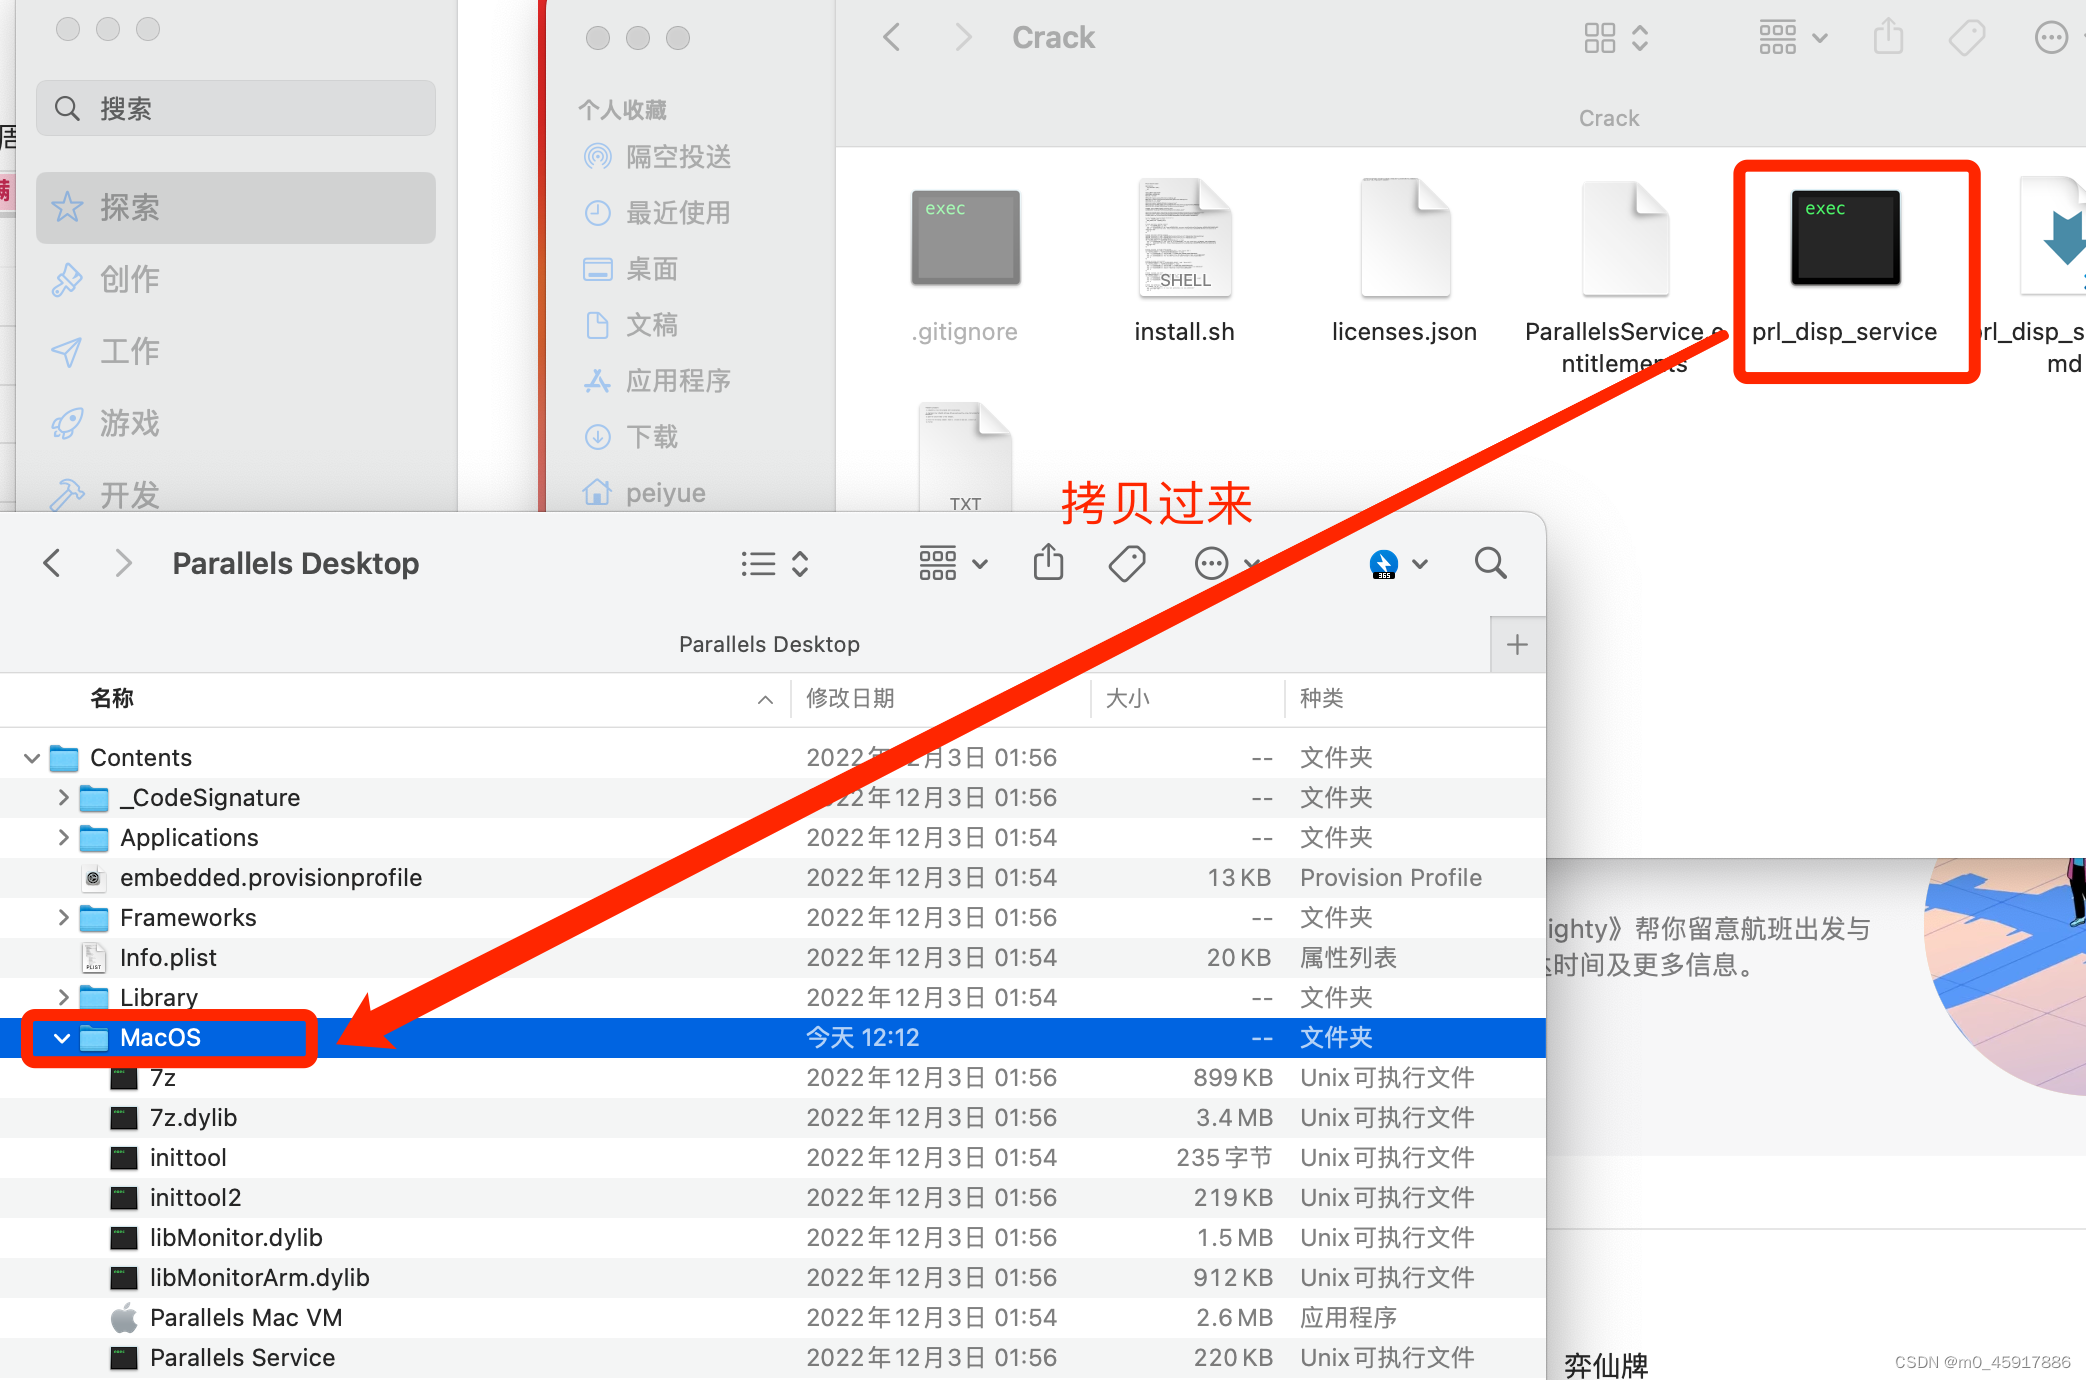This screenshot has width=2086, height=1380.
Task: Click the Tags icon in the Parallels Desktop toolbar
Action: click(x=1126, y=563)
